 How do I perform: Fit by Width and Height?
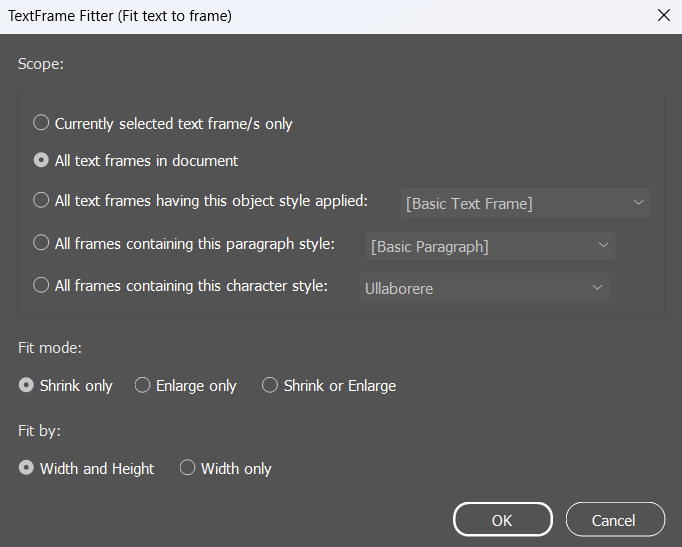26,468
